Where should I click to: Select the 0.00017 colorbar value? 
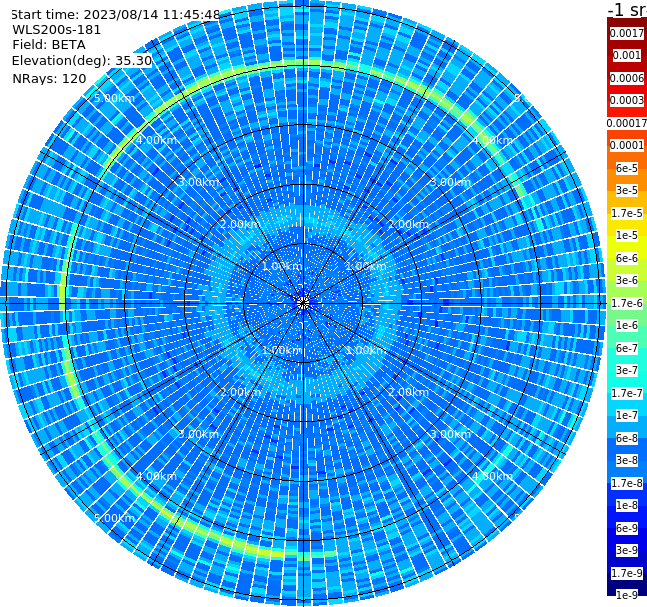click(627, 123)
